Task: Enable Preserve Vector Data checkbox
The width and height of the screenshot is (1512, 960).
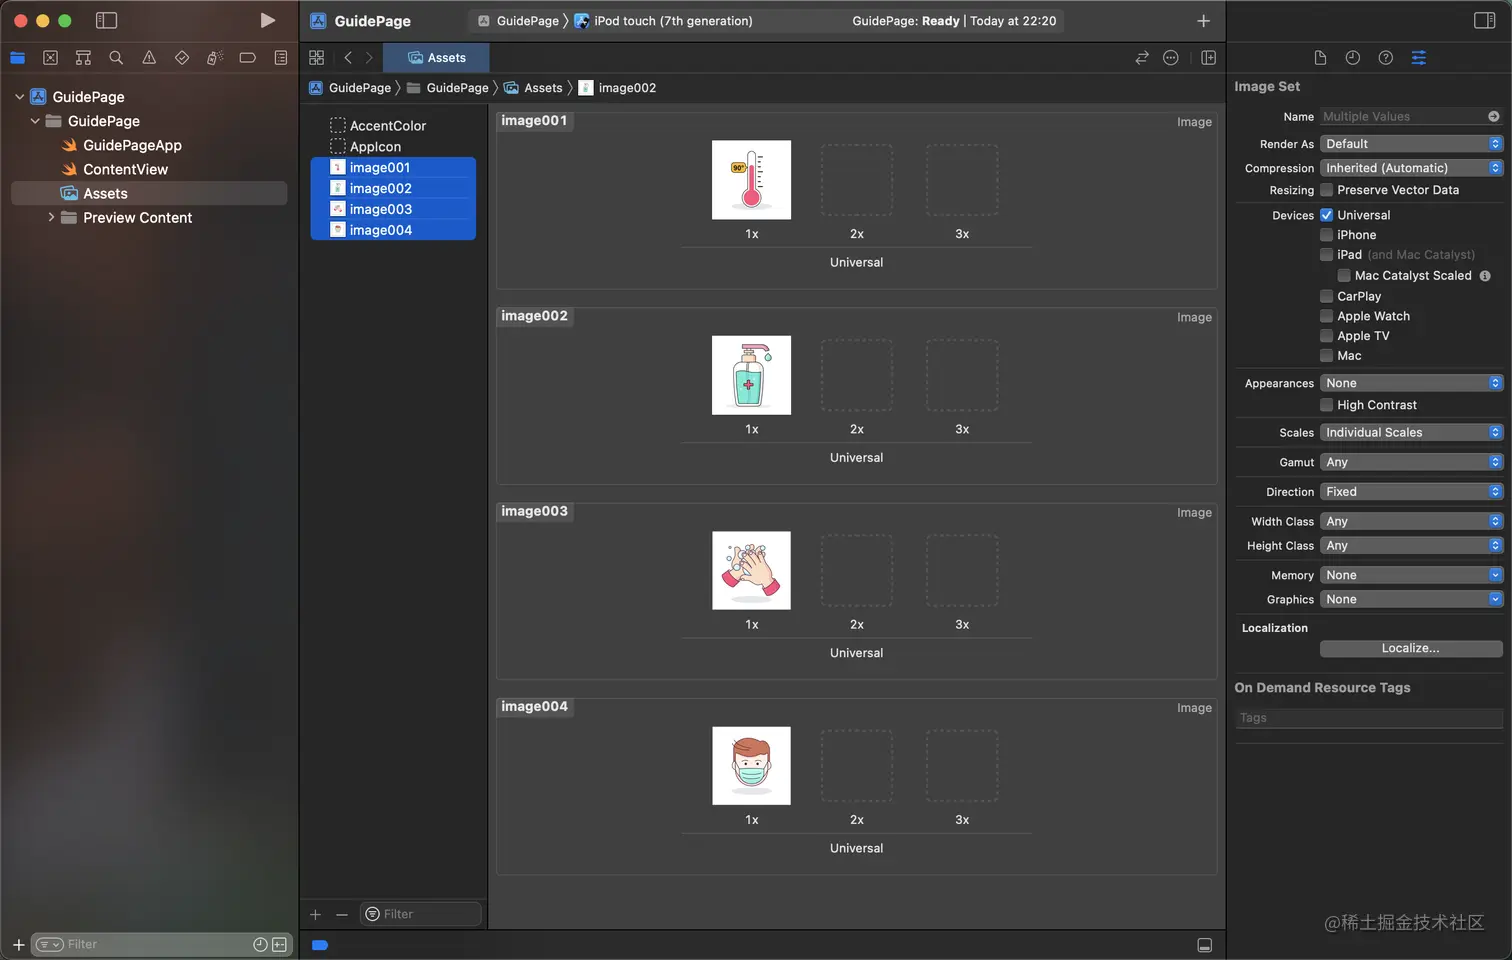Action: (1326, 190)
